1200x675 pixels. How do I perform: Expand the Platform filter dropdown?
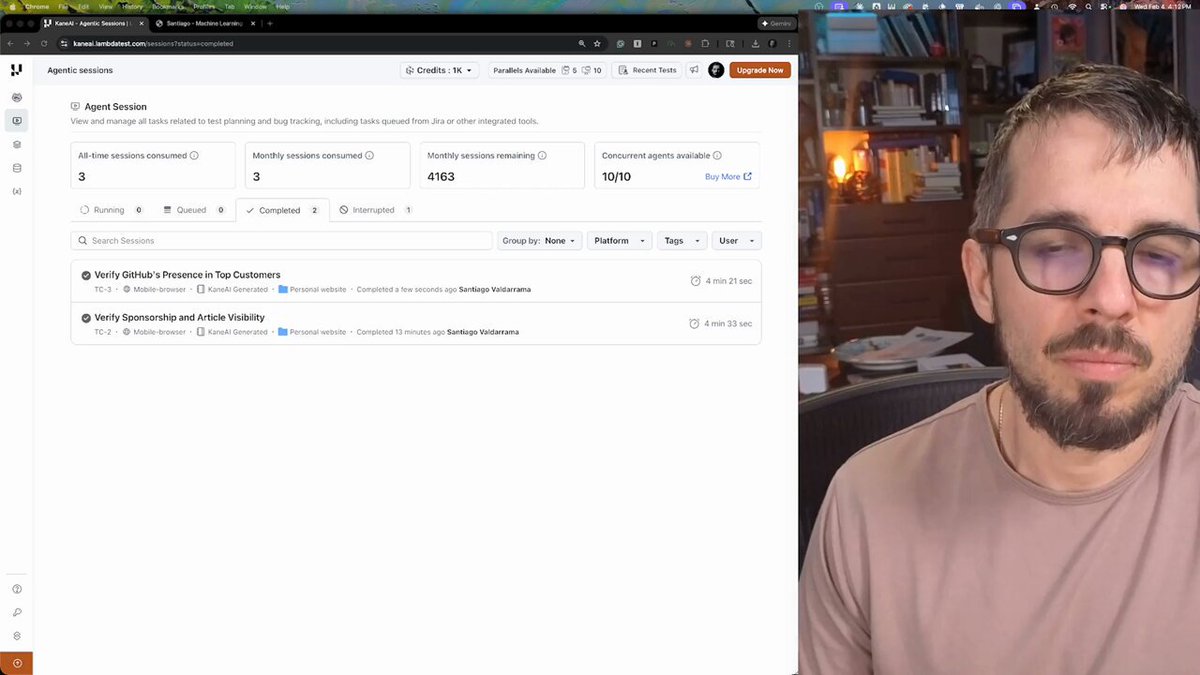(619, 241)
